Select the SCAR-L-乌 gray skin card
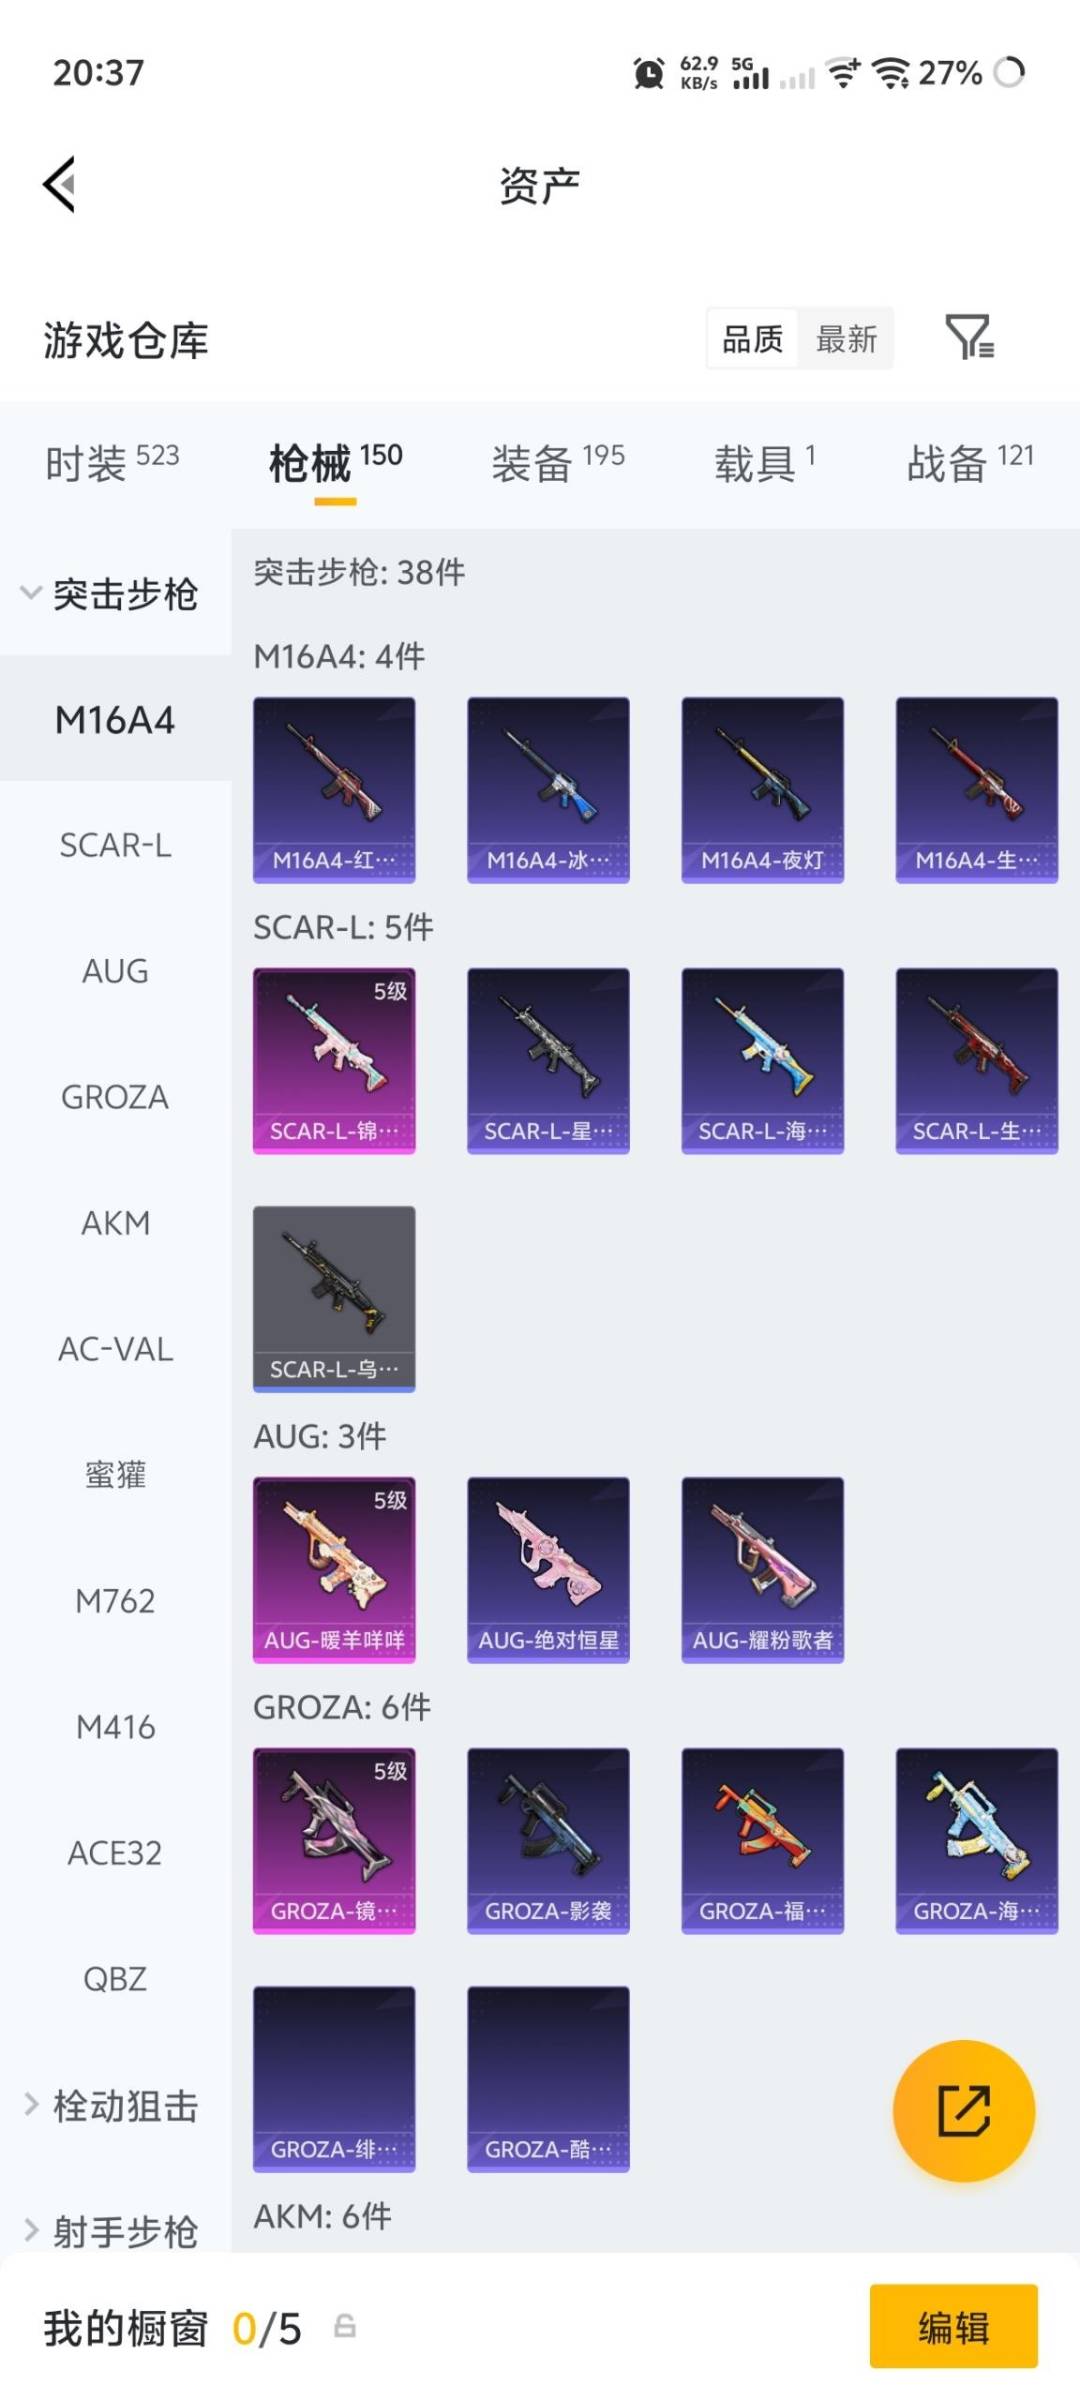The image size is (1080, 2400). click(x=334, y=1299)
